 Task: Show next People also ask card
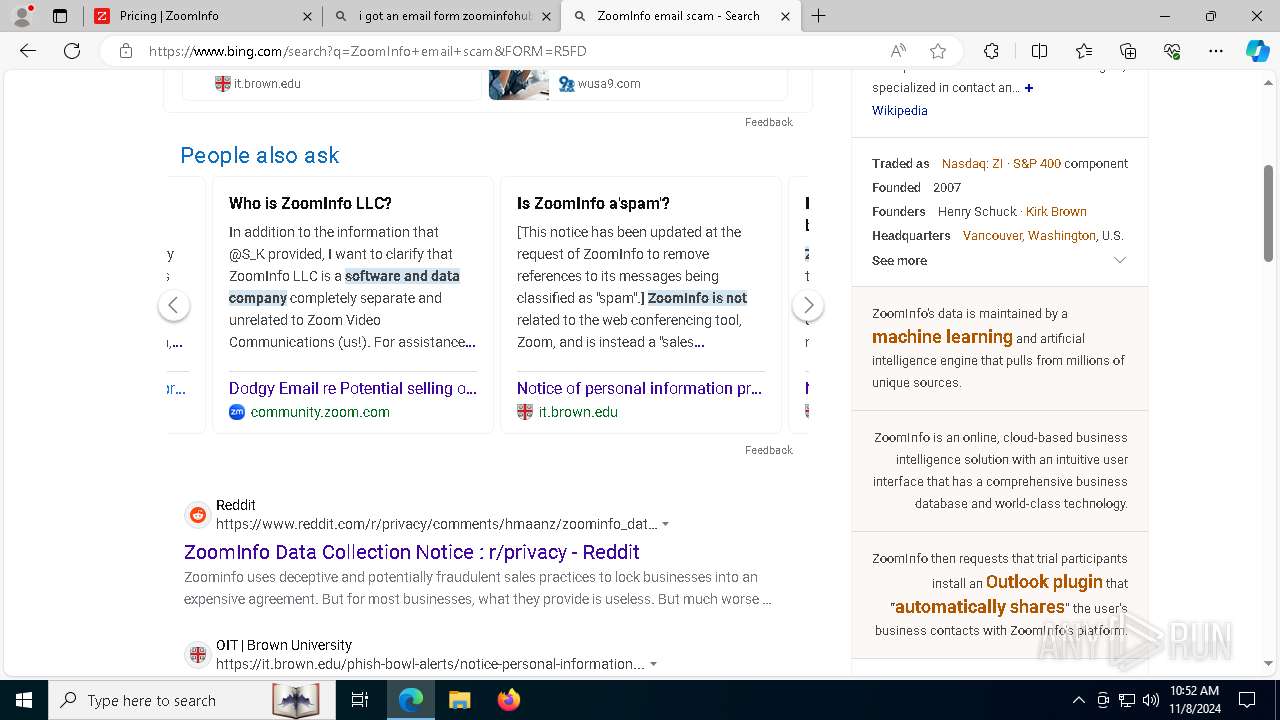[x=808, y=305]
